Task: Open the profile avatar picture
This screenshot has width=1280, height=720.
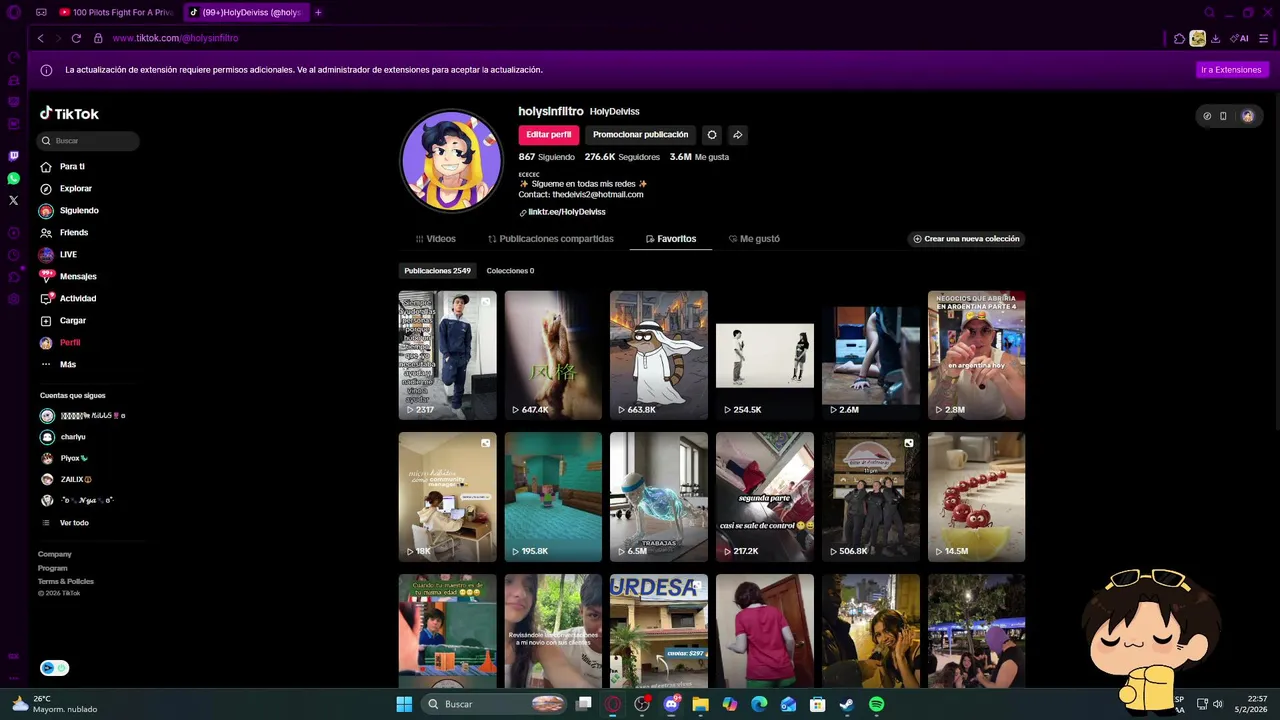Action: [451, 161]
